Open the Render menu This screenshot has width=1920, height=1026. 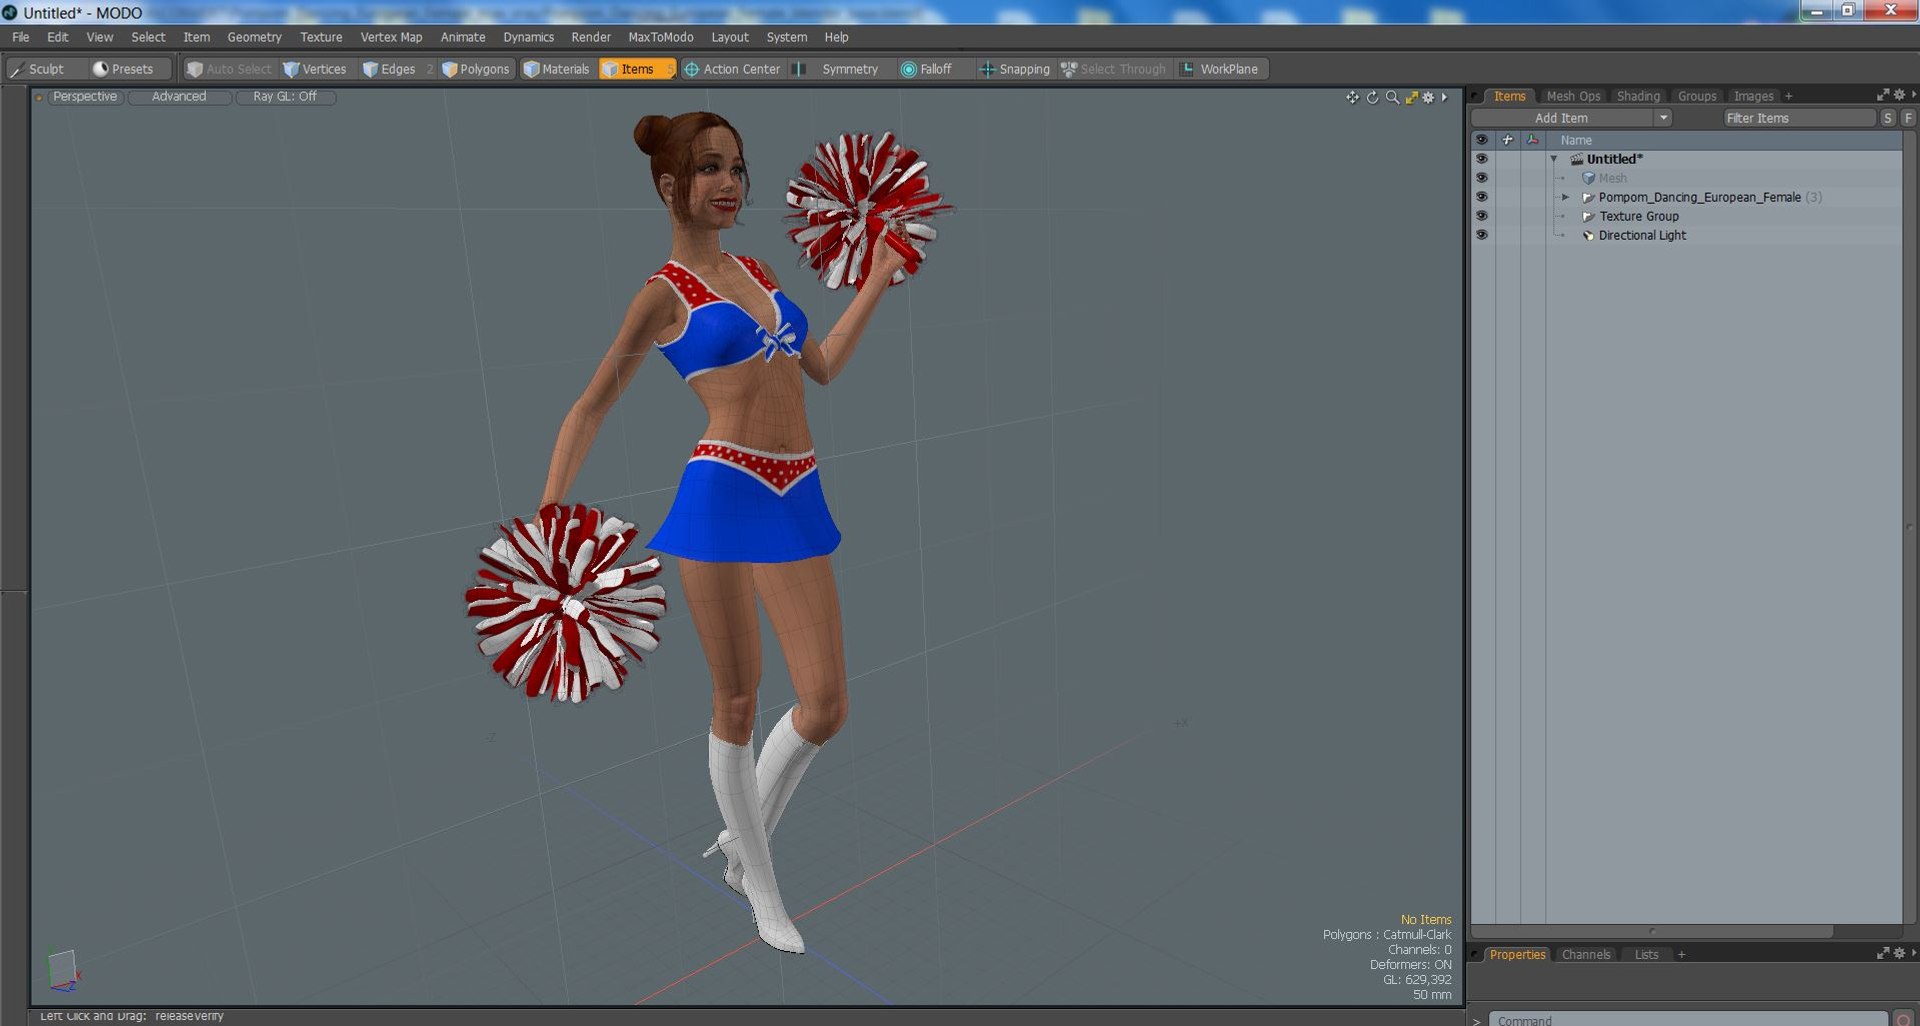click(591, 37)
